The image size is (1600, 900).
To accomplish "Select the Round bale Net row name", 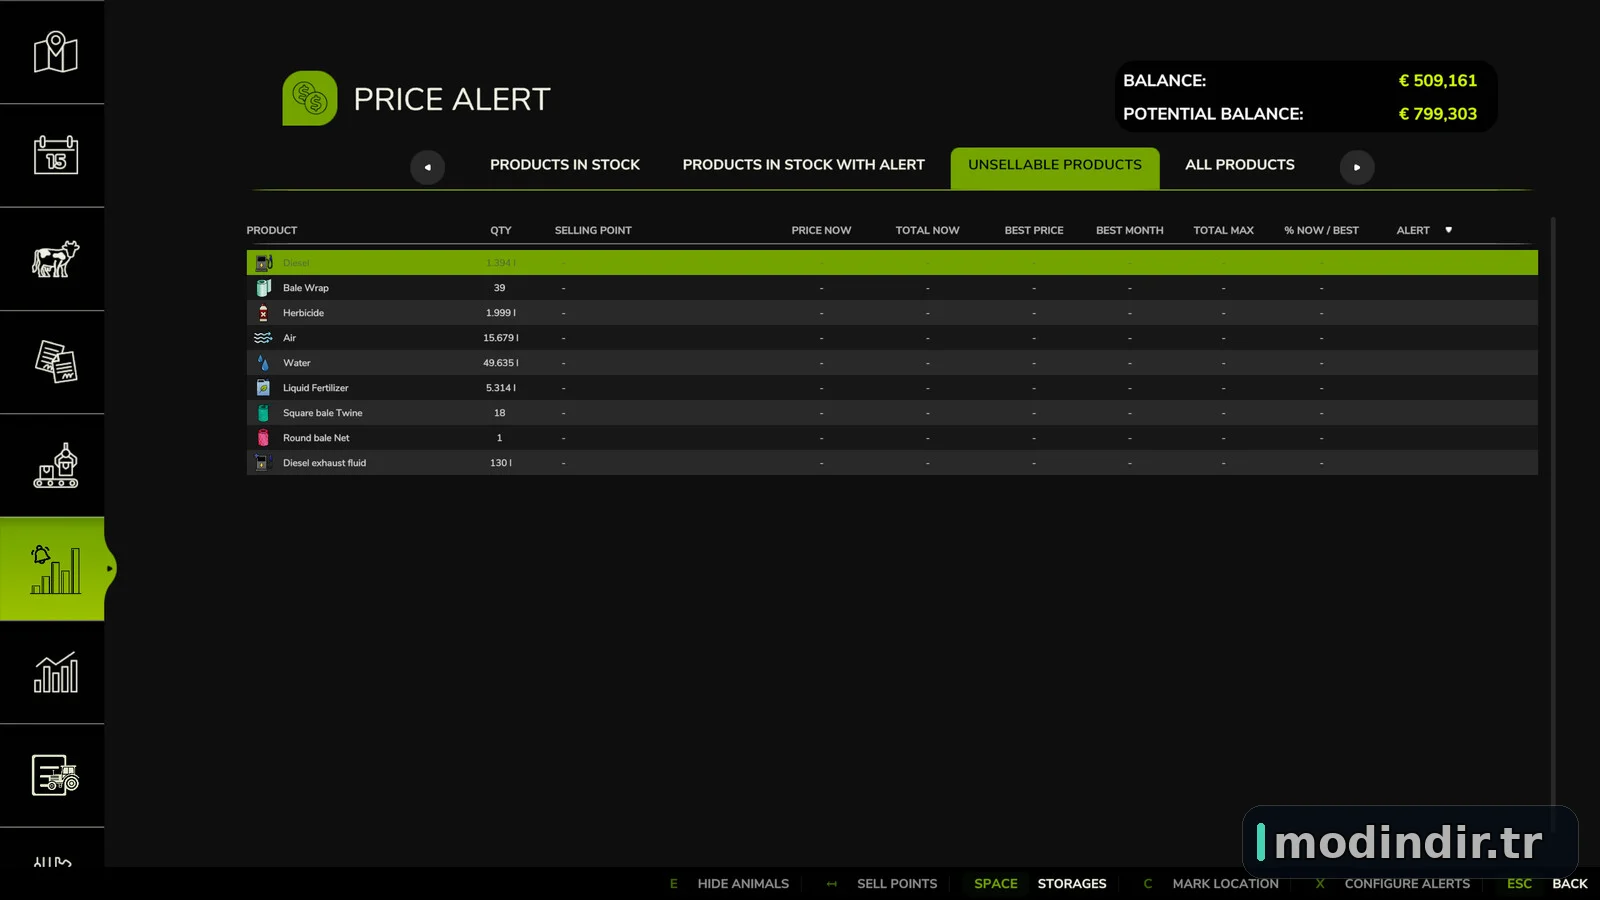I will tap(316, 438).
